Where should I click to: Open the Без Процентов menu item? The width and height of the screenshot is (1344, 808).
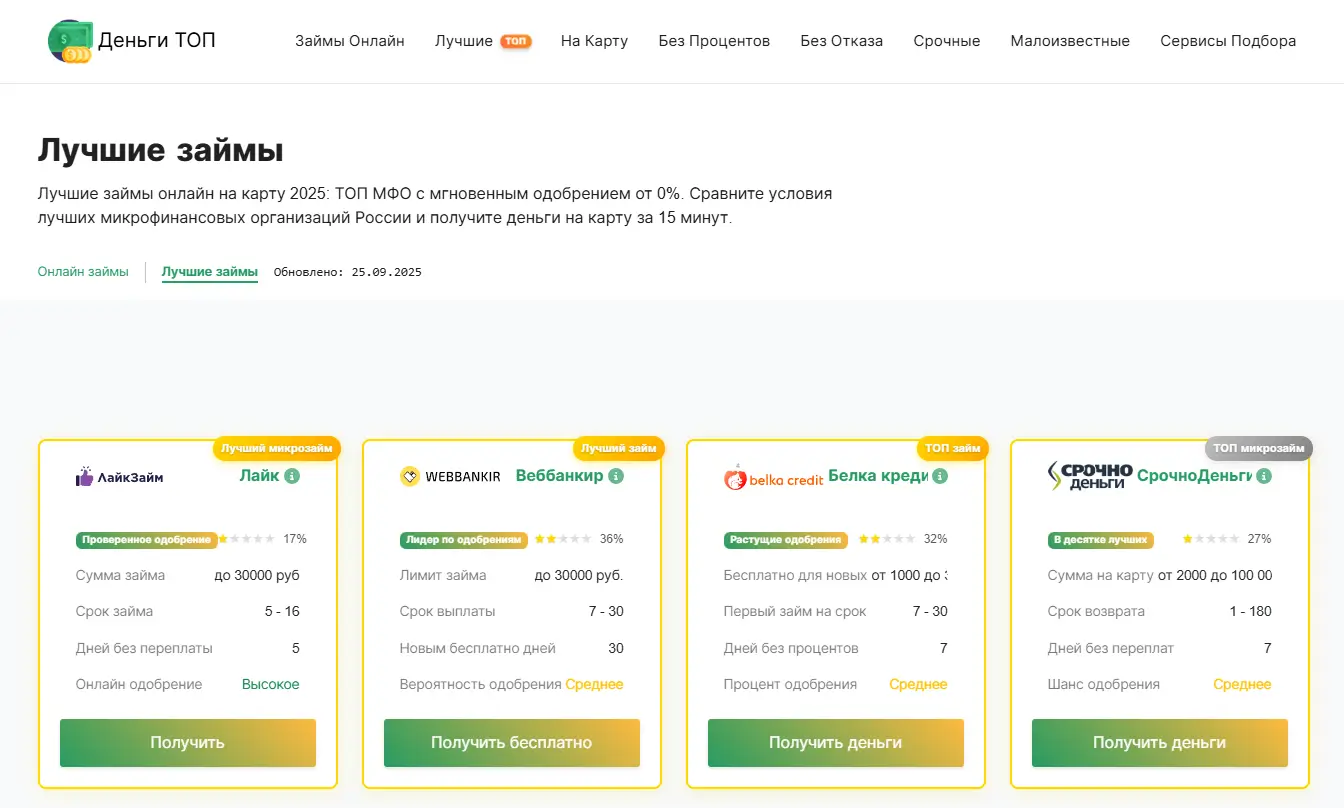click(714, 41)
